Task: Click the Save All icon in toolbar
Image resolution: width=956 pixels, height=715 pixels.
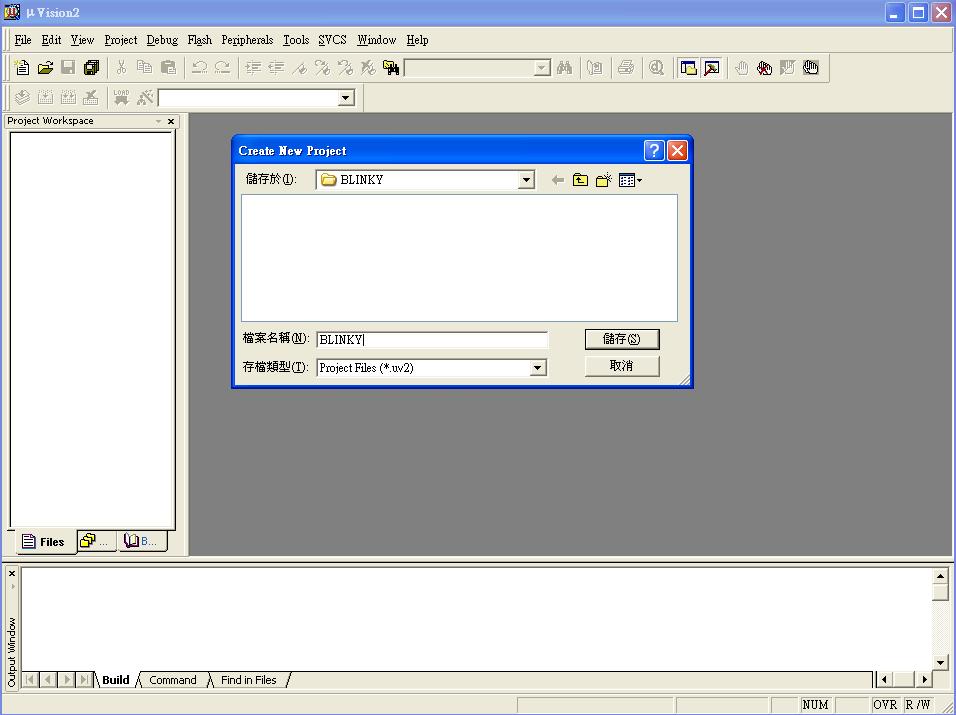Action: 92,68
